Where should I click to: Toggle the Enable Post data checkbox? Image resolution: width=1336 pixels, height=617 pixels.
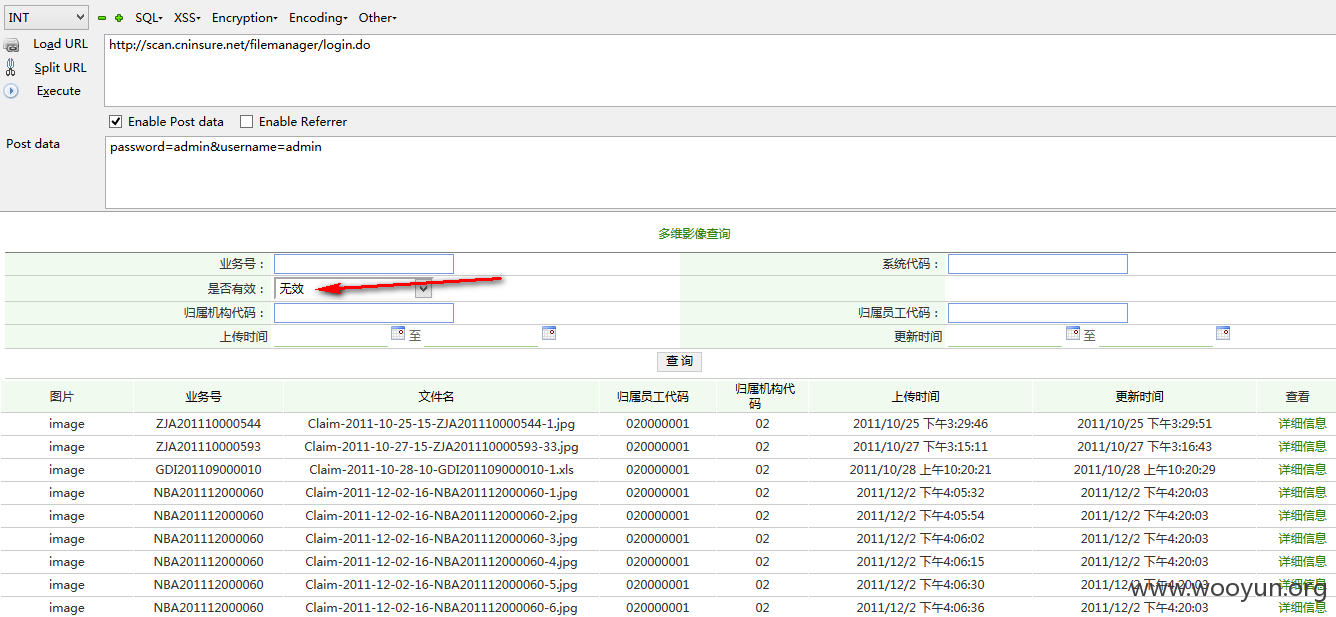coord(116,122)
